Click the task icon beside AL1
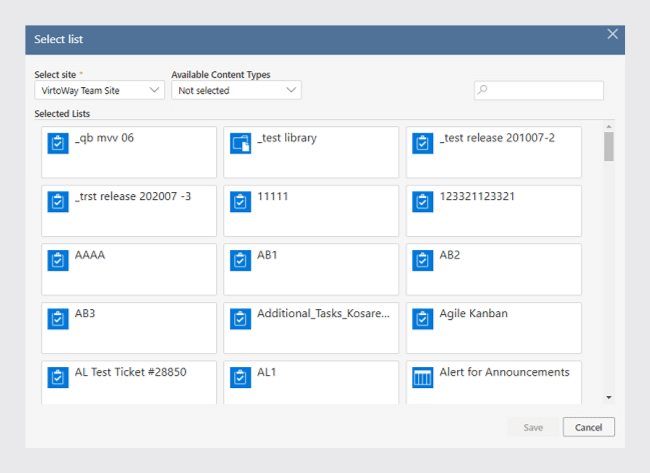This screenshot has width=650, height=473. pos(240,378)
